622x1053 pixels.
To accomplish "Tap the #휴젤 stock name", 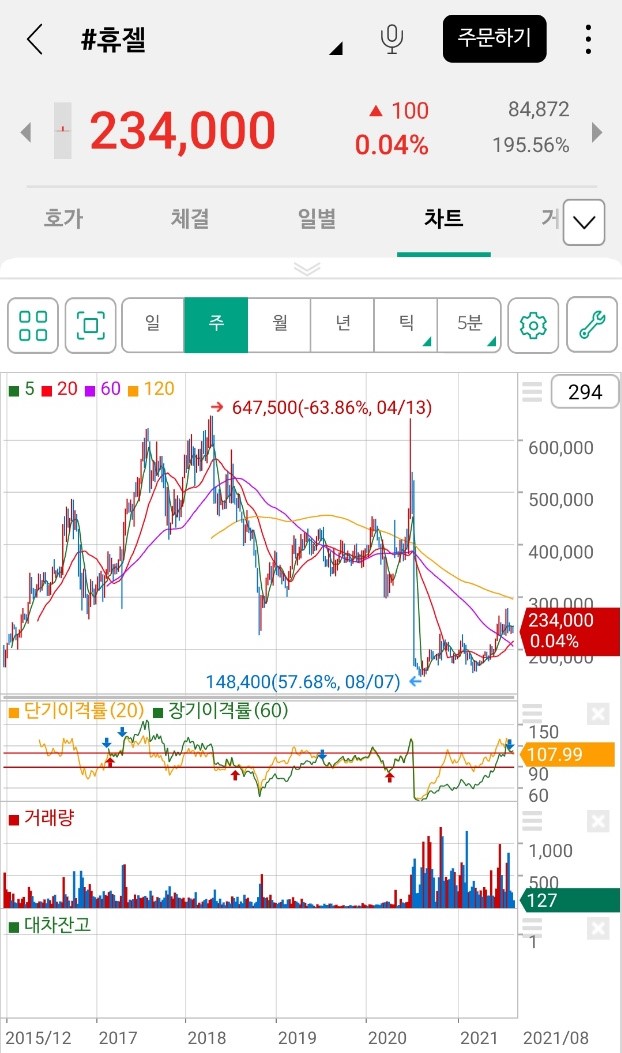I will click(114, 40).
